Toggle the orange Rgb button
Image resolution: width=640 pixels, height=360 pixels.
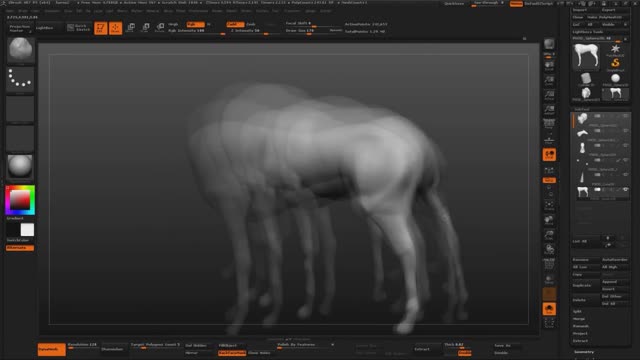pos(195,24)
